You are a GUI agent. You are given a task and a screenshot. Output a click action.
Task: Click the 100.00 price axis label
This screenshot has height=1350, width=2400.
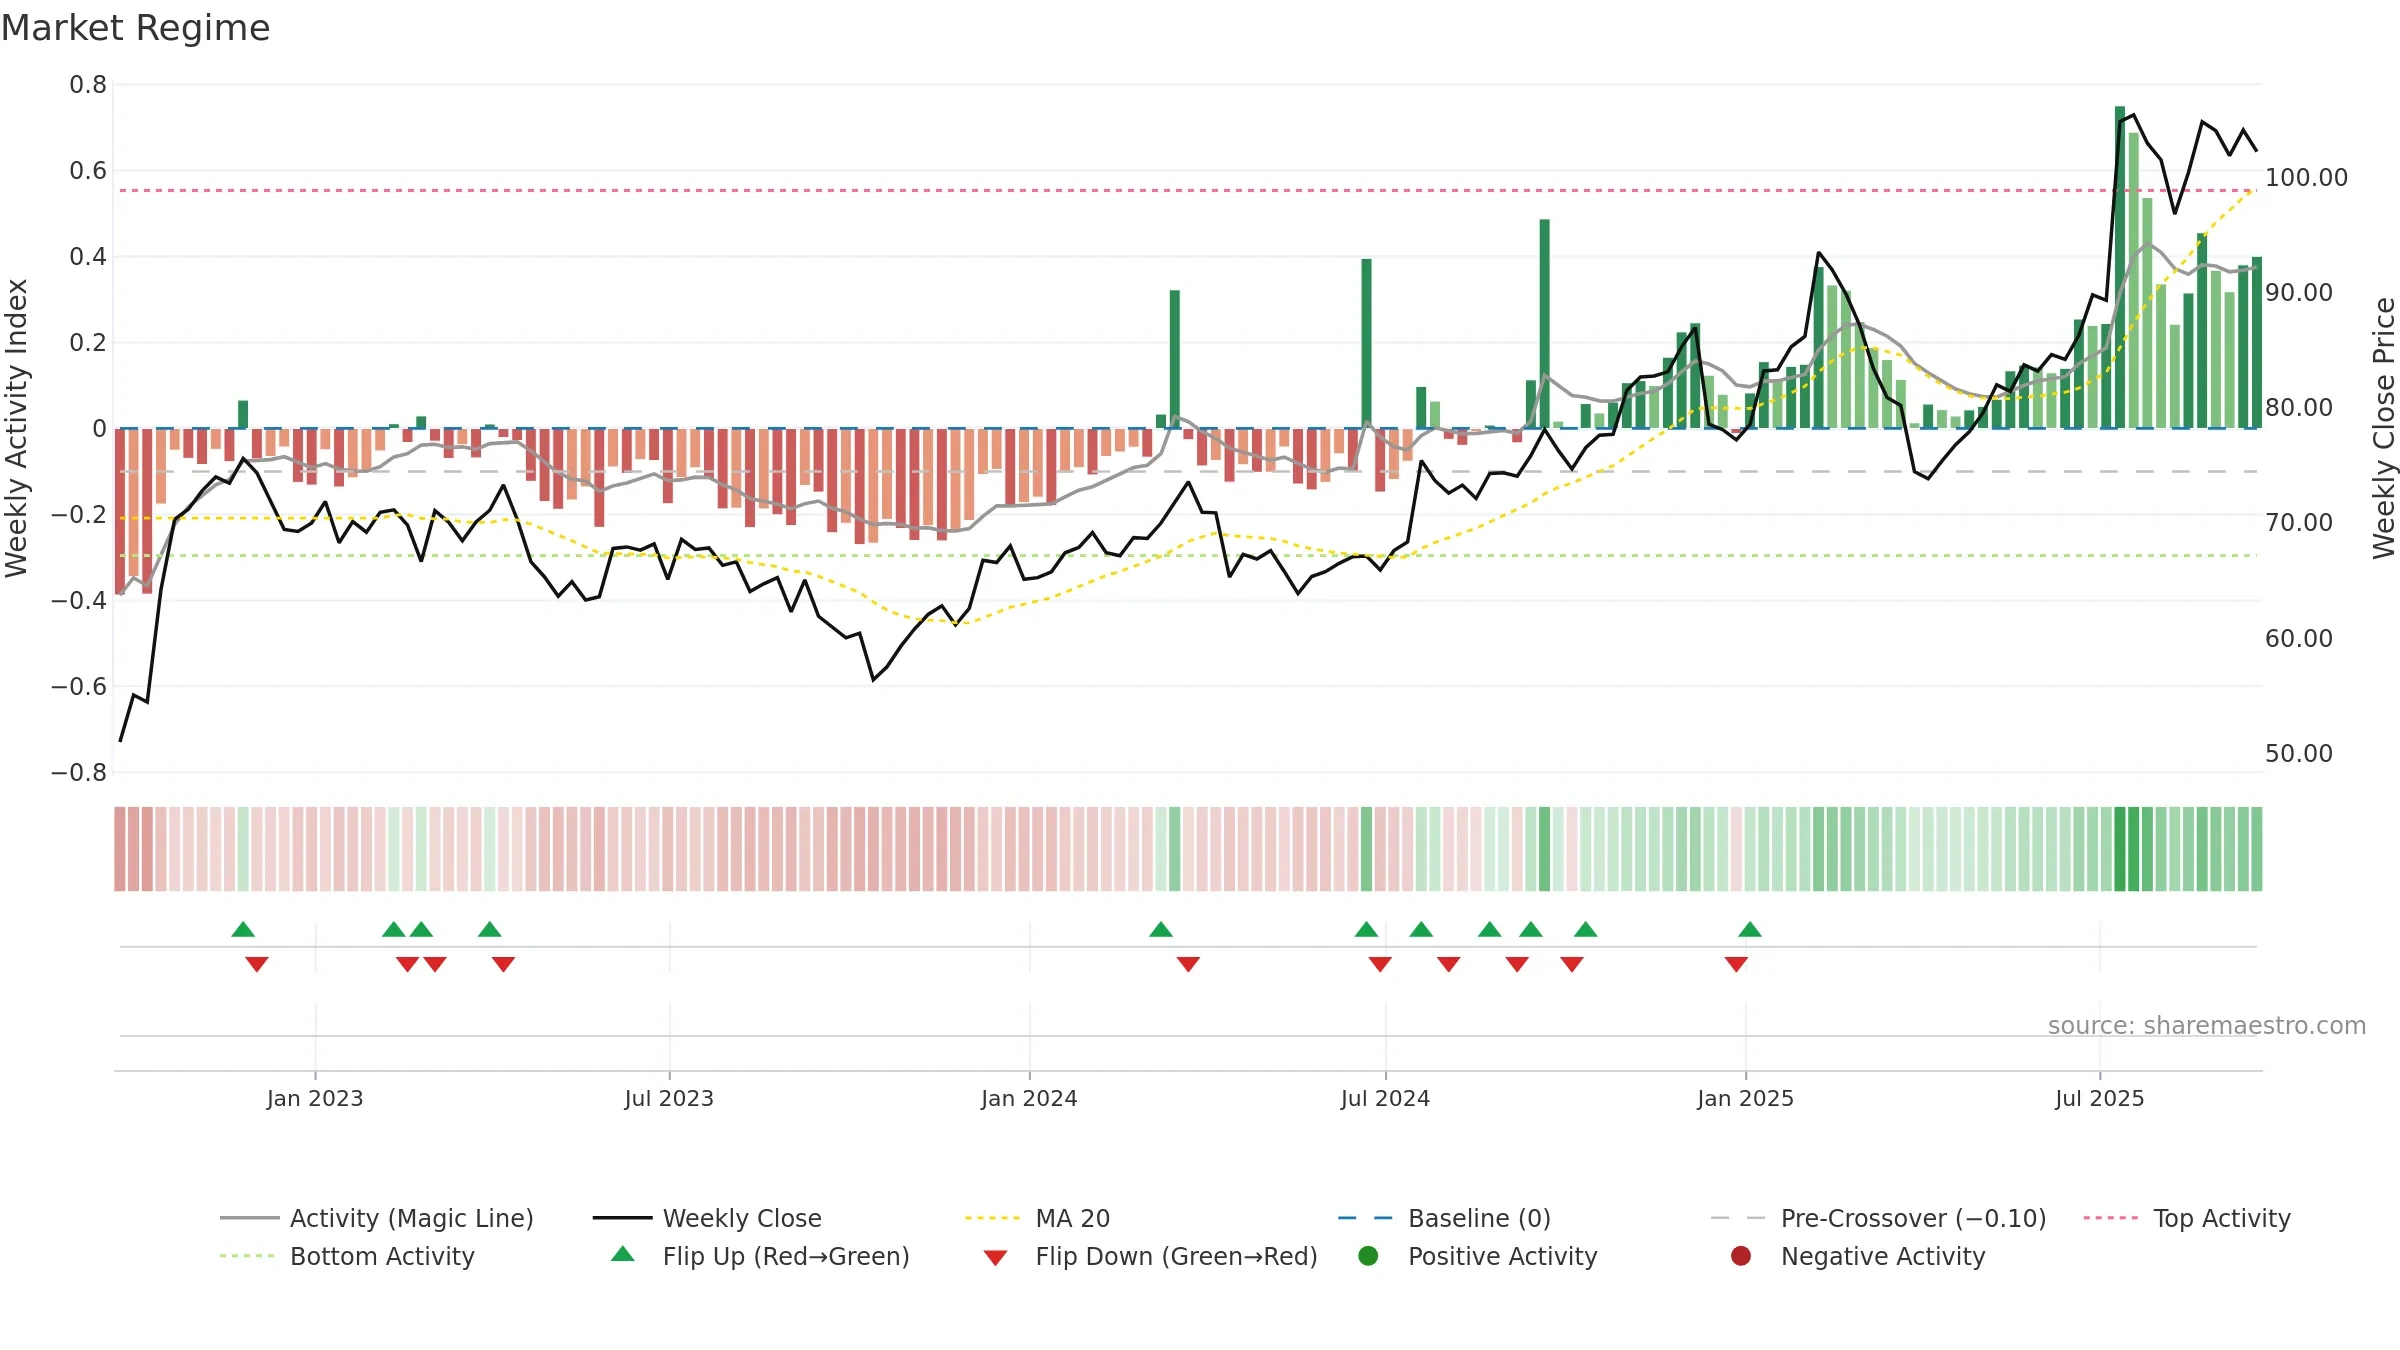pyautogui.click(x=2306, y=178)
